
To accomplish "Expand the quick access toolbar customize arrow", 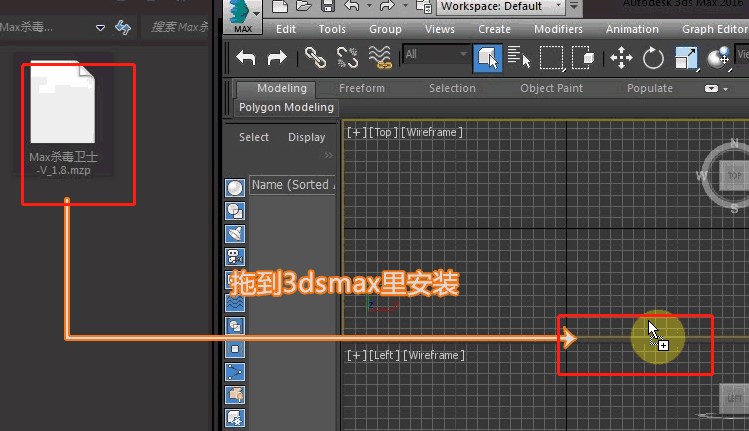I will coord(574,6).
